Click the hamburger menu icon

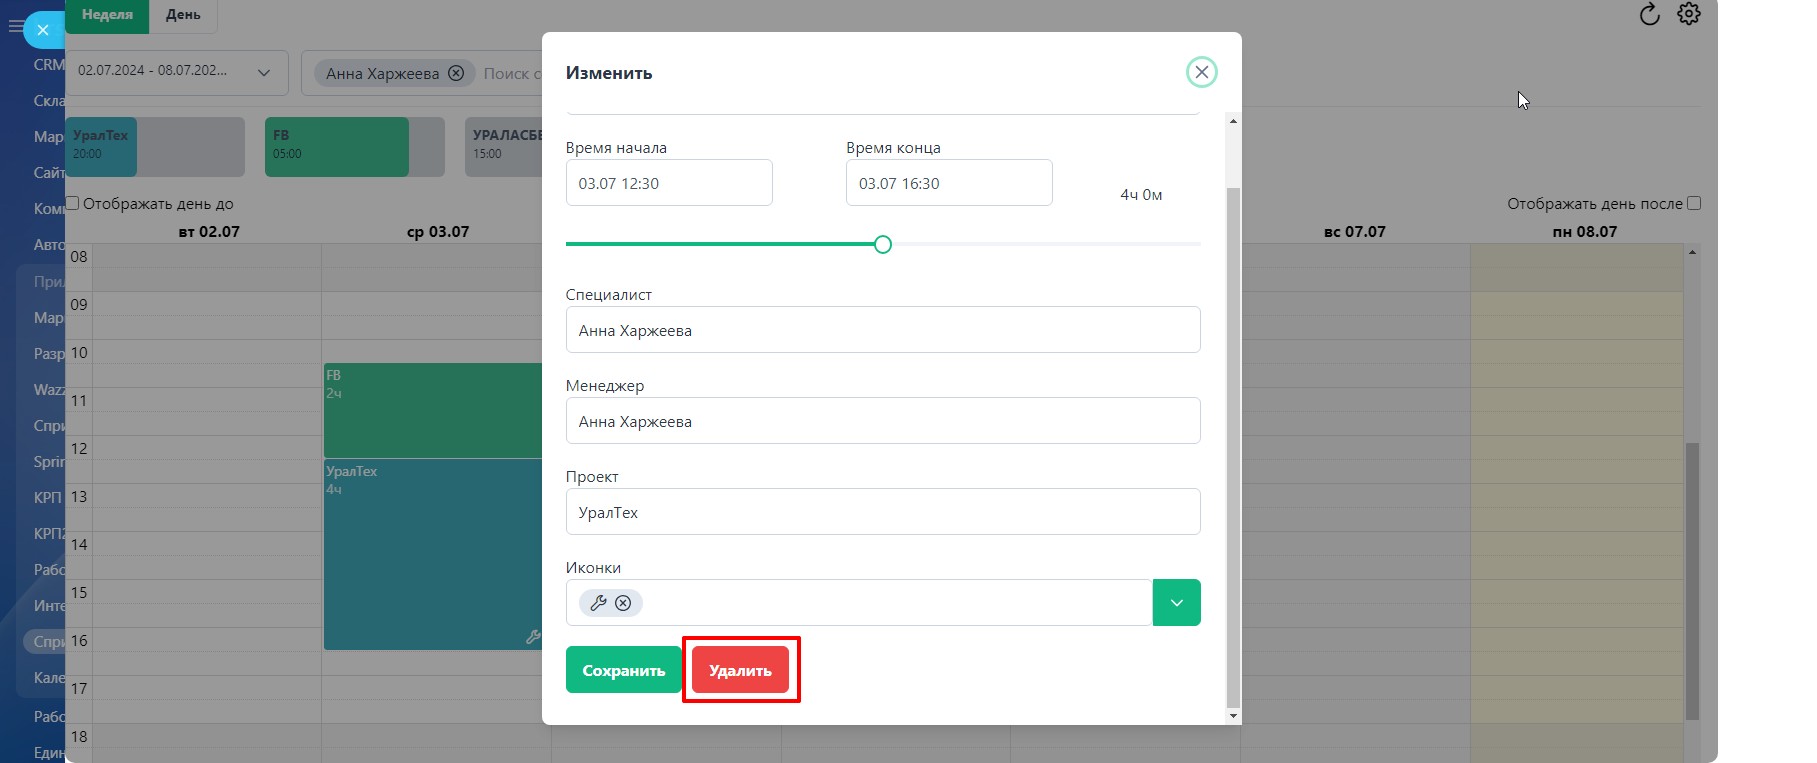(x=15, y=27)
